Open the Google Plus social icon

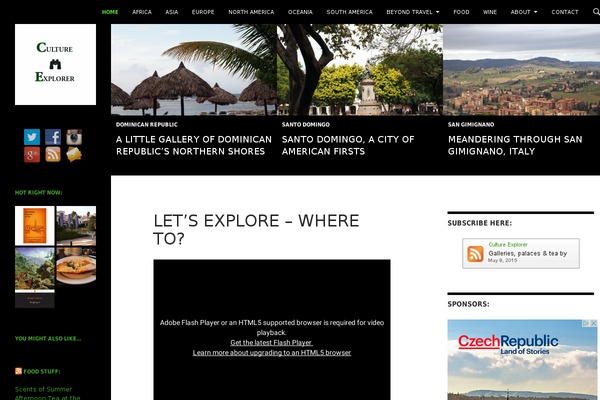click(x=32, y=154)
